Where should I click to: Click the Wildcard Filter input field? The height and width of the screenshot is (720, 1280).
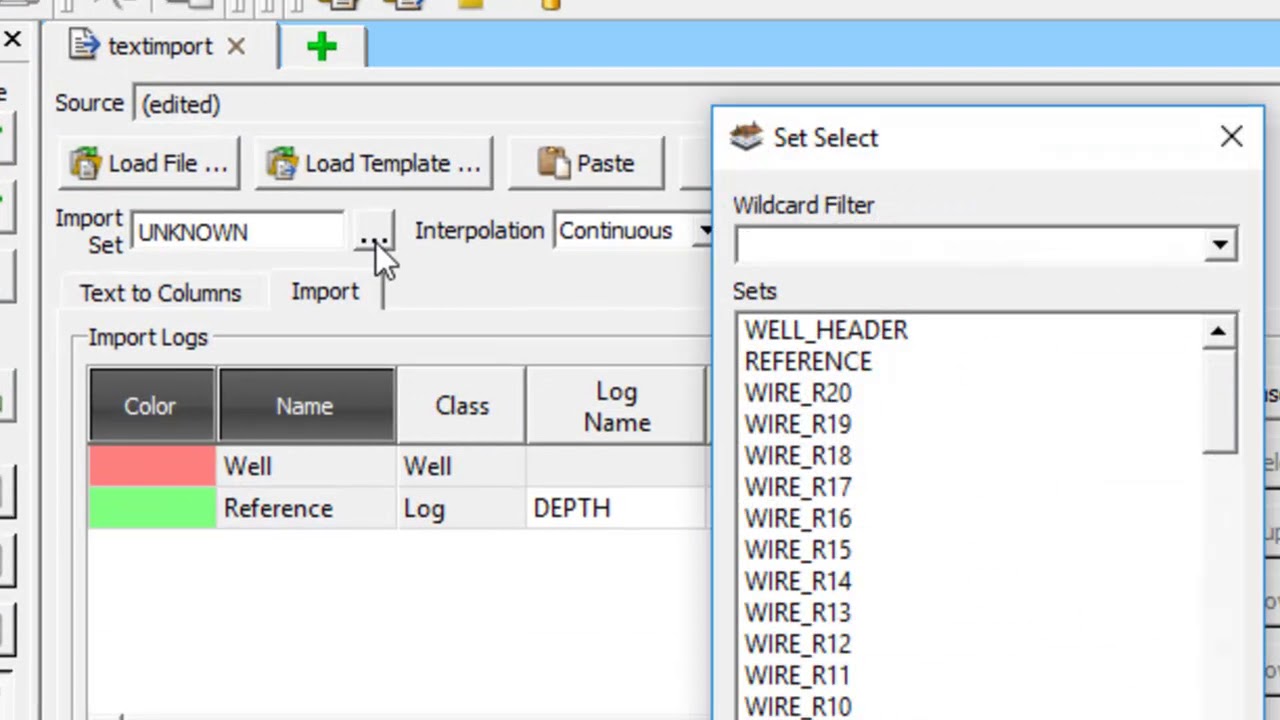coord(968,245)
